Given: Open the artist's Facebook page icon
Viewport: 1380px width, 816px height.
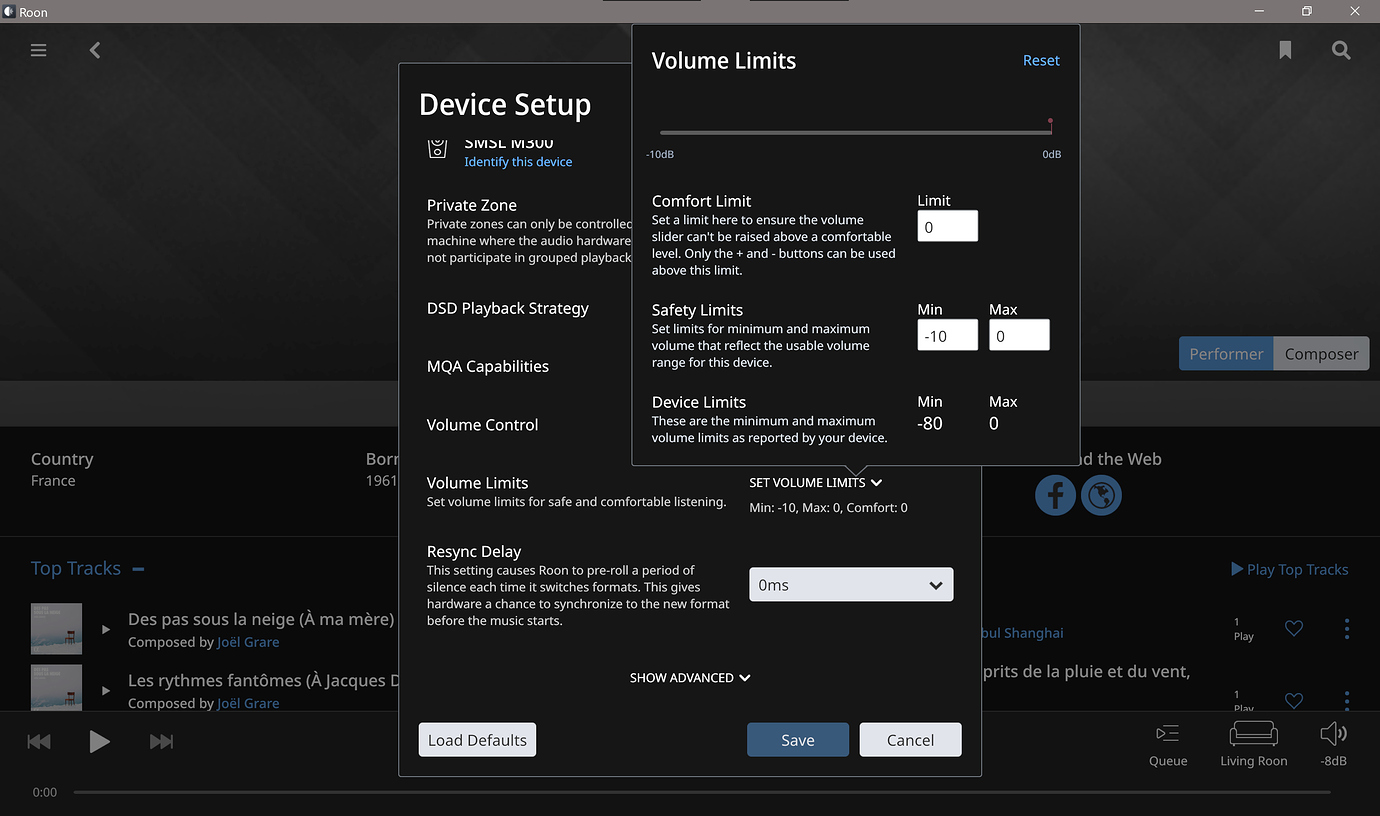Looking at the screenshot, I should [x=1055, y=495].
